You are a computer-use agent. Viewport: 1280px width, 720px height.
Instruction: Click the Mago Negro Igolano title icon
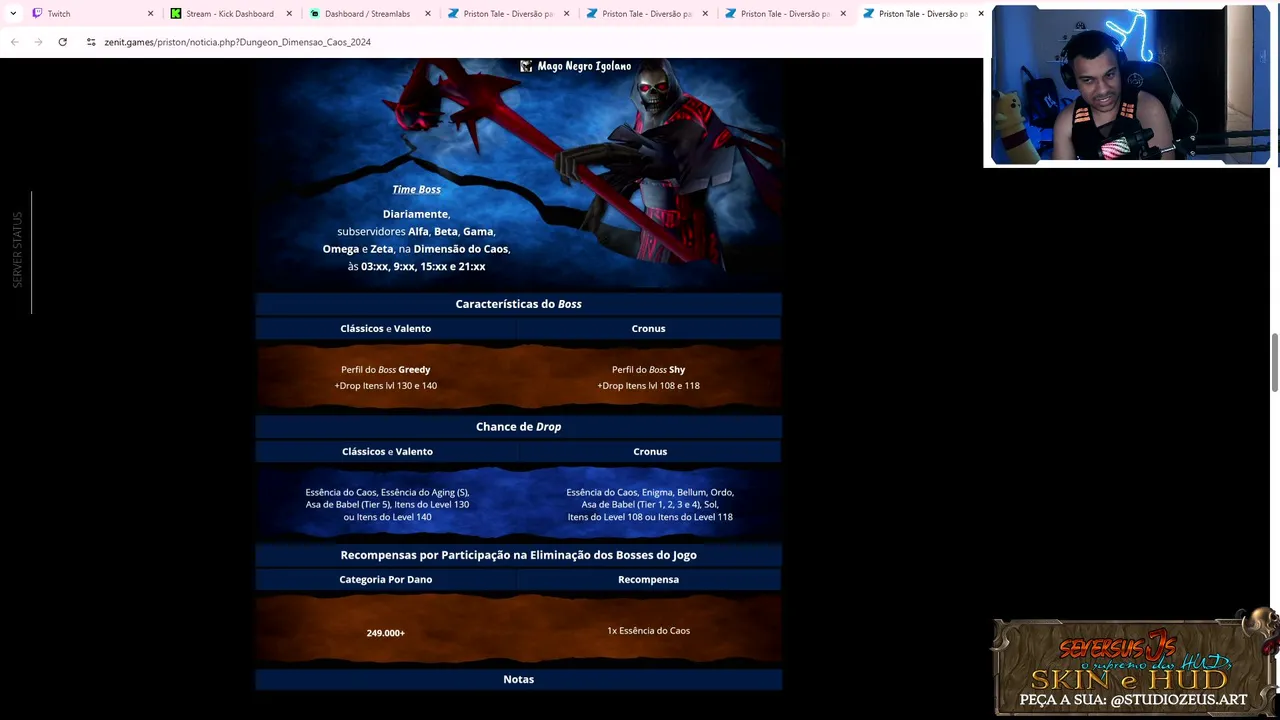pos(526,66)
